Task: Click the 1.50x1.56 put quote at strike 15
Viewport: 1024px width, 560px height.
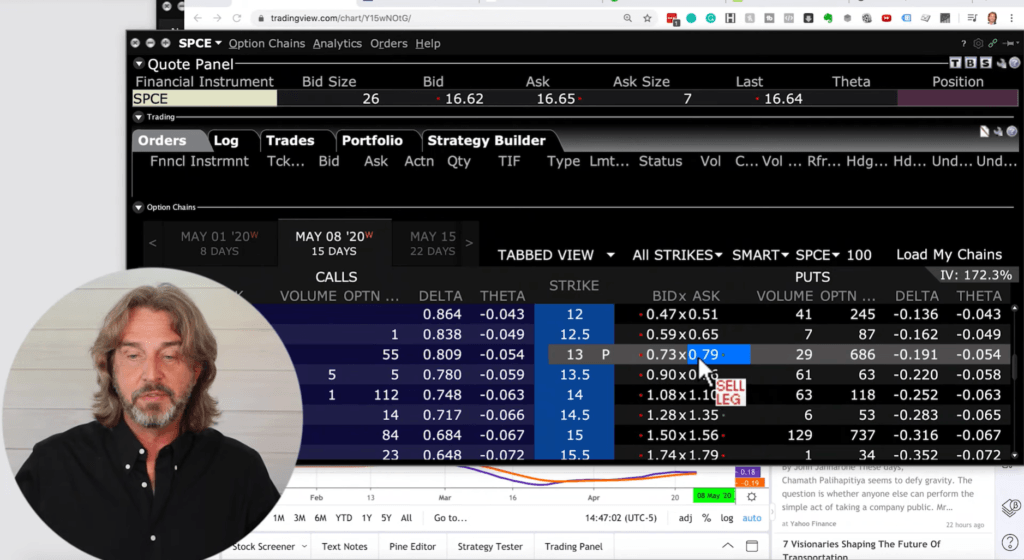Action: [x=682, y=435]
